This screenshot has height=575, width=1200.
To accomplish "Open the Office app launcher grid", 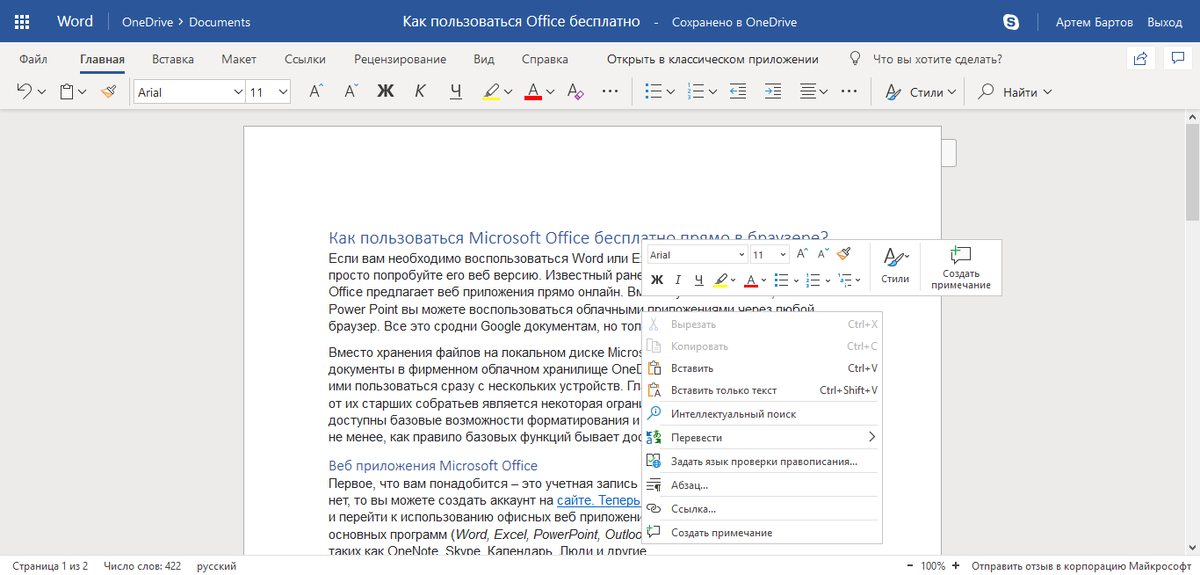I will (x=22, y=21).
